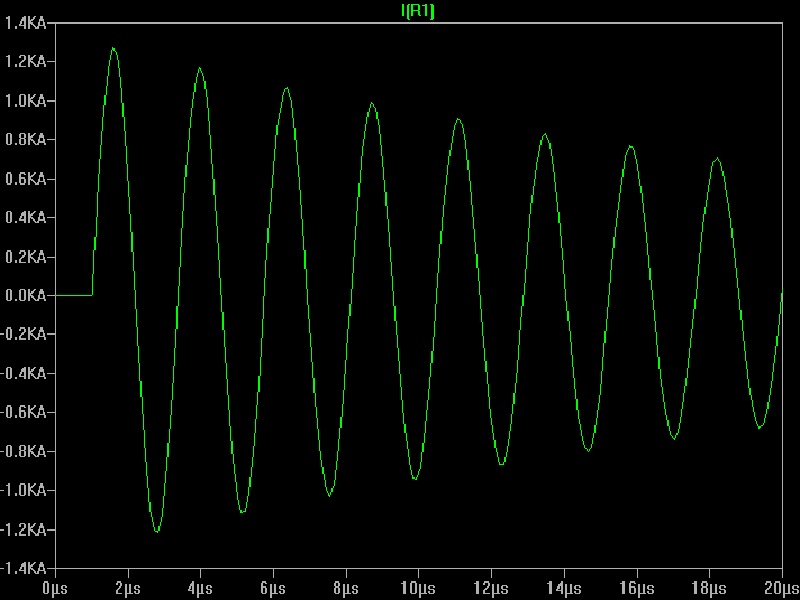Click the 0.0KA y-axis label
The height and width of the screenshot is (600, 800).
25,296
